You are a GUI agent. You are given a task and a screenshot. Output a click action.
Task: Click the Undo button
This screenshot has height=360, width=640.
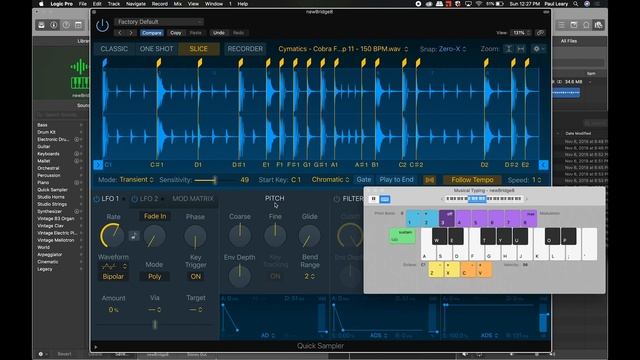pyautogui.click(x=219, y=33)
